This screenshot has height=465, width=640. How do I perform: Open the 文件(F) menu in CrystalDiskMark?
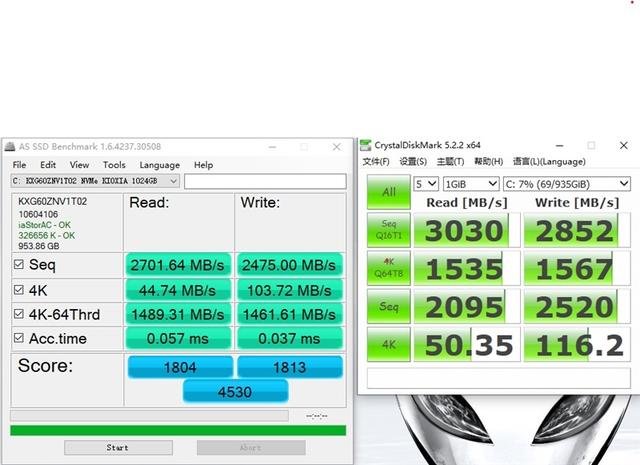click(x=376, y=162)
